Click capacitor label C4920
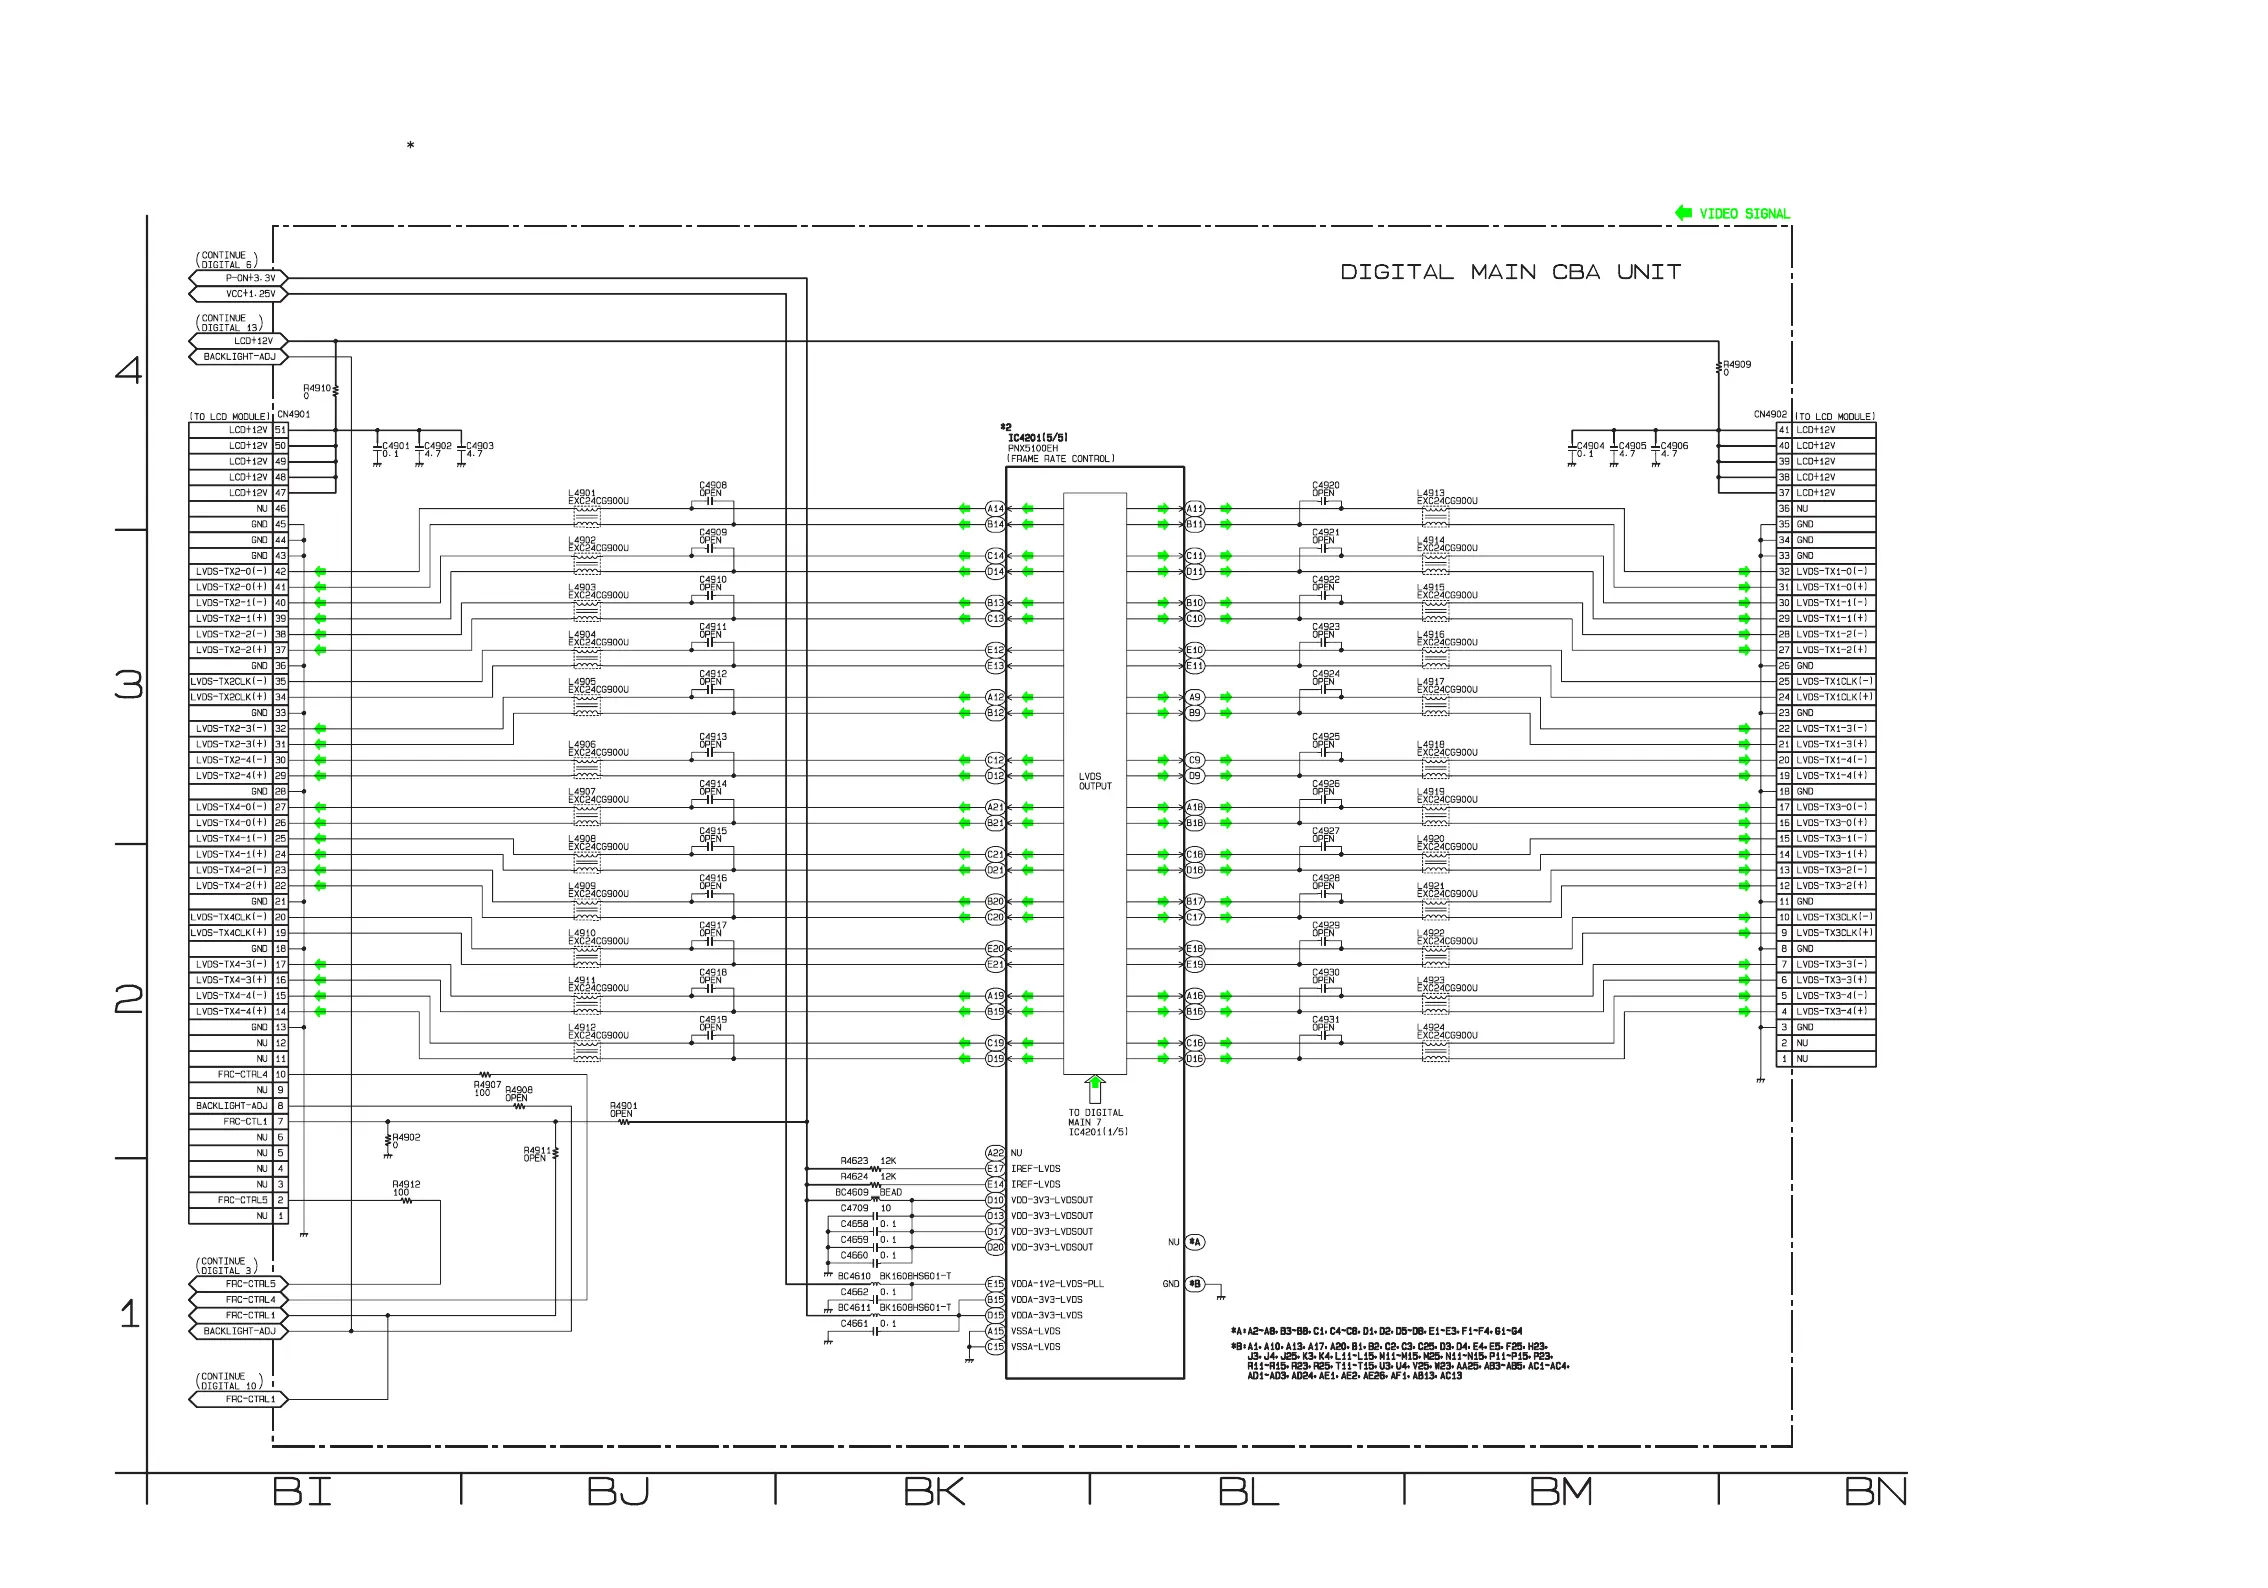 [1326, 485]
